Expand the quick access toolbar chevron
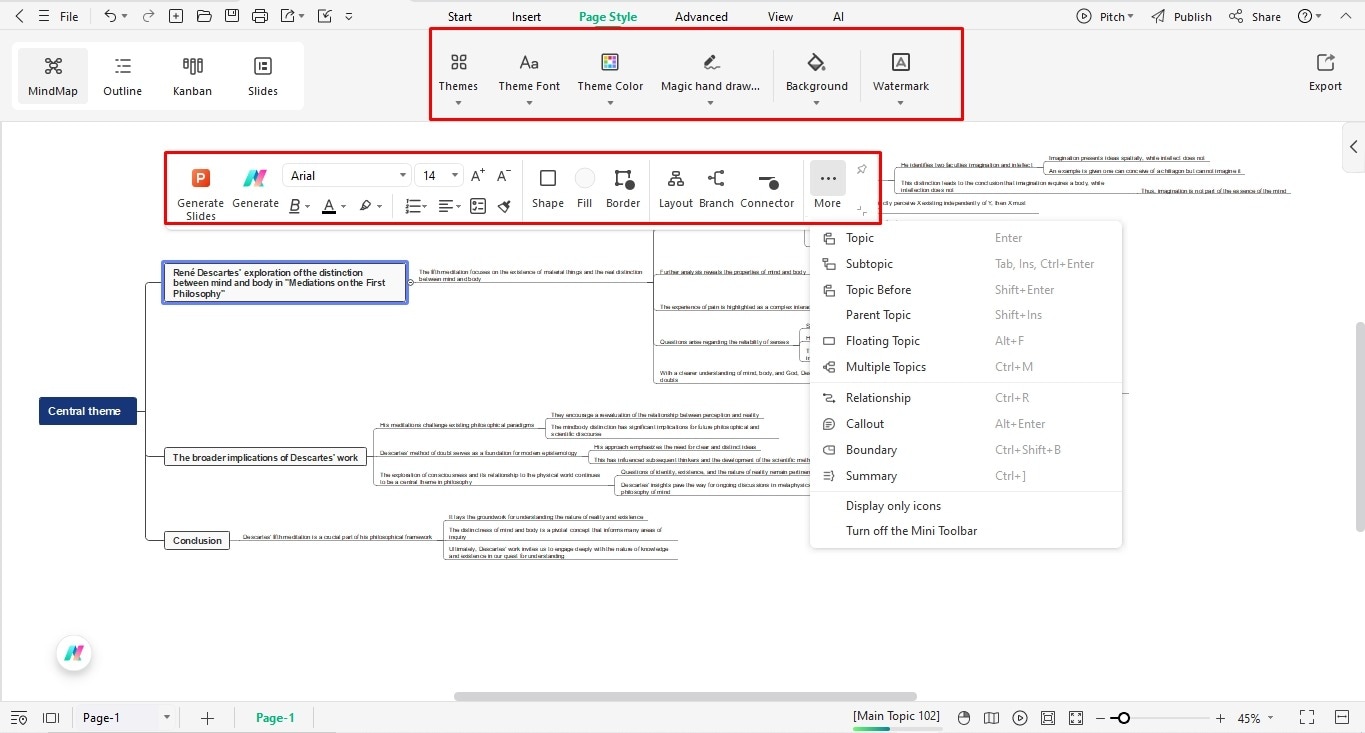The image size is (1365, 733). coord(348,17)
